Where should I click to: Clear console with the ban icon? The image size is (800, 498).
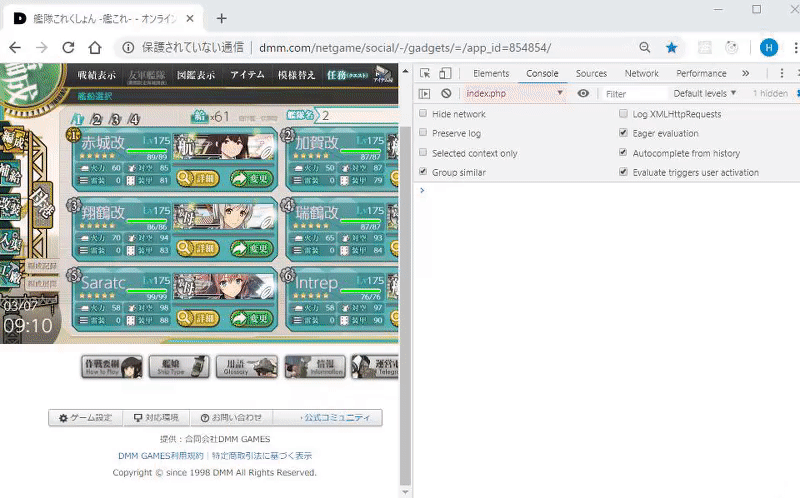(446, 93)
